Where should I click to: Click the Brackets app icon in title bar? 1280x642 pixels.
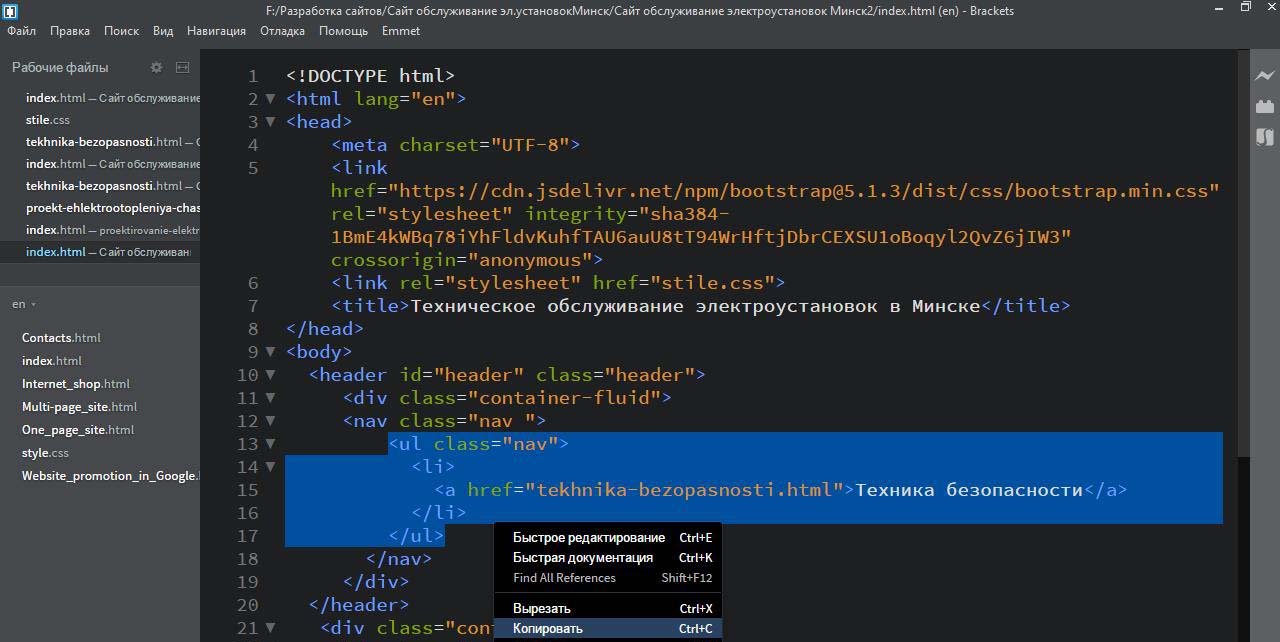click(x=9, y=11)
